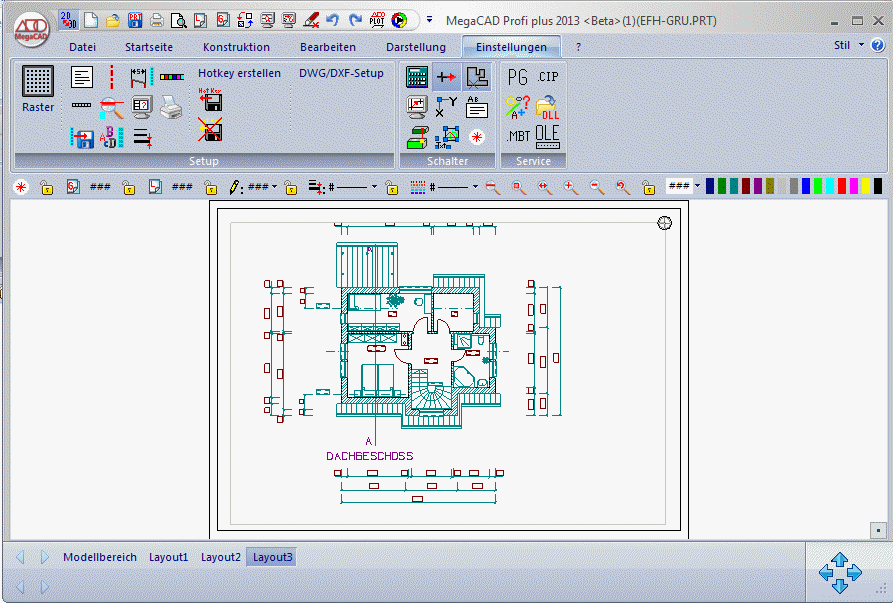Open the Bearbeiten ribbon tab
The width and height of the screenshot is (893, 603).
pos(328,47)
